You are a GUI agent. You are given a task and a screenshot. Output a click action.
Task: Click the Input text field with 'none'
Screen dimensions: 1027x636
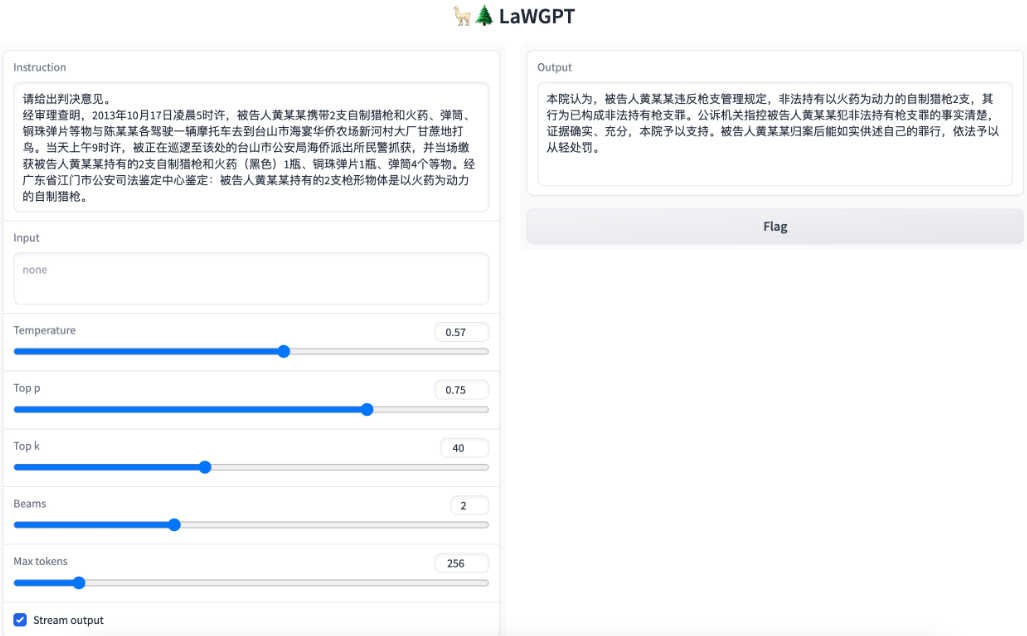[251, 278]
